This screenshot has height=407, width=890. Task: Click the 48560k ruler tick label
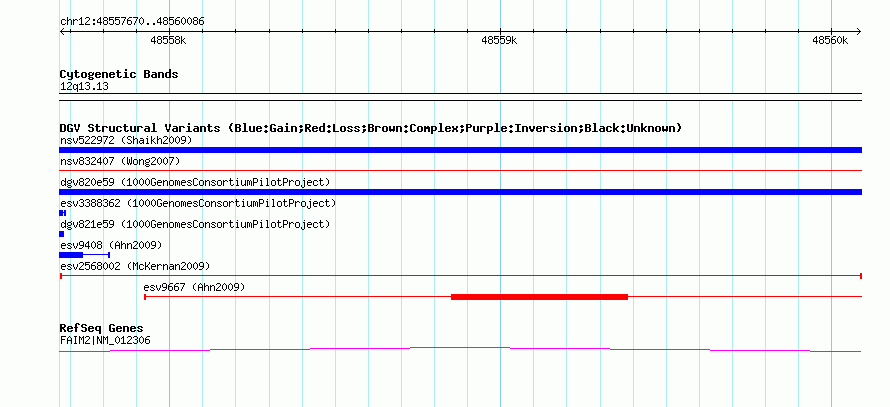(x=830, y=40)
